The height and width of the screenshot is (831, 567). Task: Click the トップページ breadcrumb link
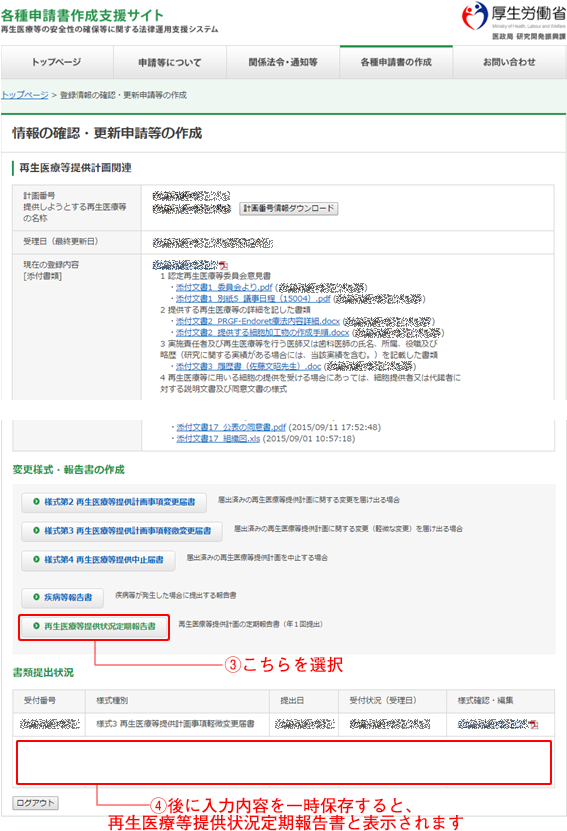pyautogui.click(x=24, y=95)
